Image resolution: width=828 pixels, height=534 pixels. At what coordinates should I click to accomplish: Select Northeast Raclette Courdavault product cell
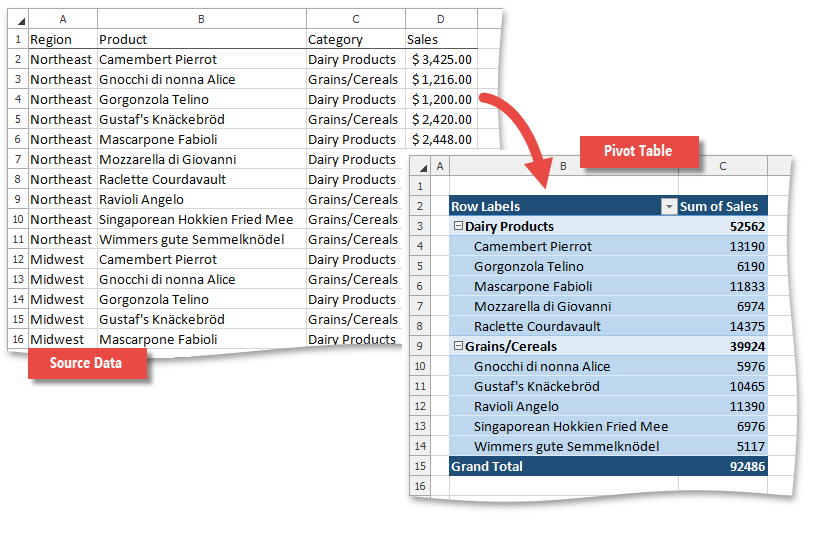pos(202,180)
